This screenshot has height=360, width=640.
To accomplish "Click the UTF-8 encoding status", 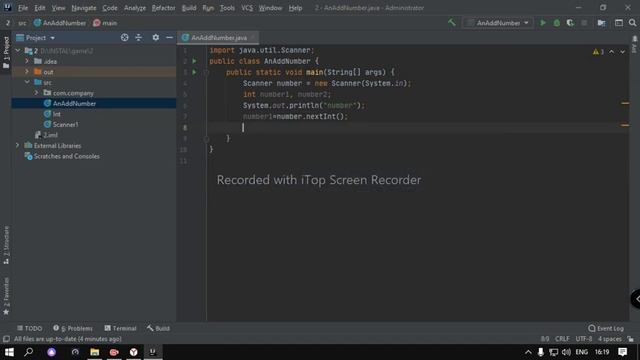I will click(583, 339).
